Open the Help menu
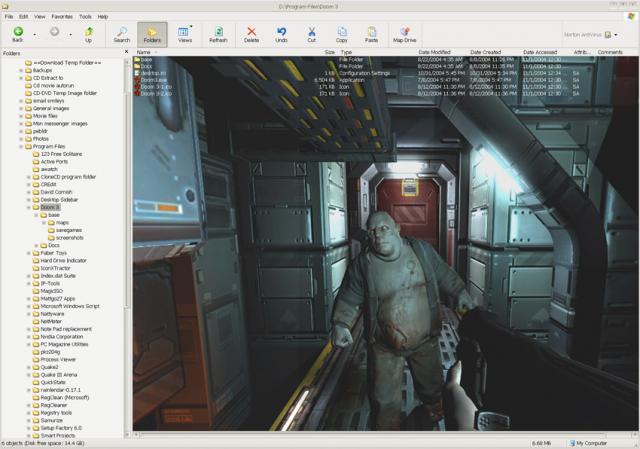Screen dimensions: 640x449 [x=102, y=17]
